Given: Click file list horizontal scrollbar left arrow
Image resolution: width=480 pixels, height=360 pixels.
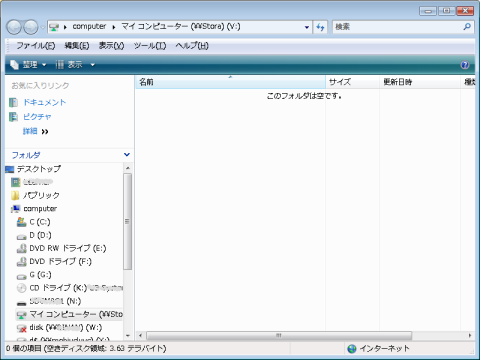Looking at the screenshot, I should click(140, 335).
